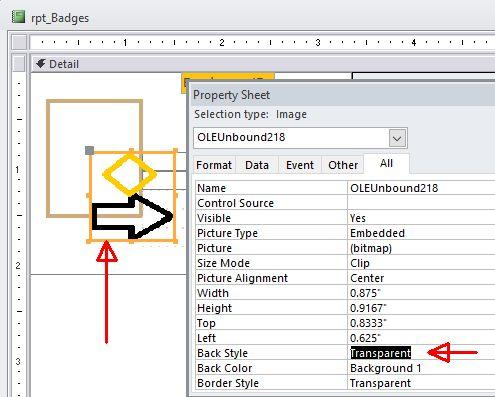Select the Height property label
The height and width of the screenshot is (397, 495).
click(x=214, y=308)
